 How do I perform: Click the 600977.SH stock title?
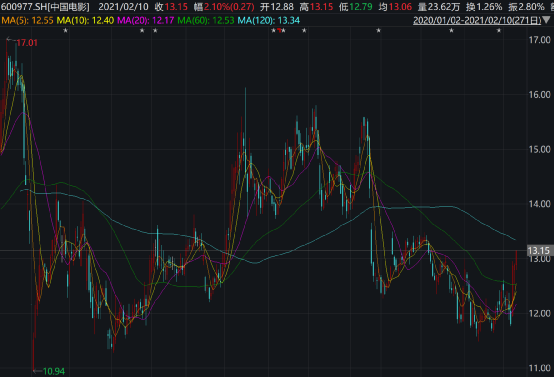click(x=45, y=7)
